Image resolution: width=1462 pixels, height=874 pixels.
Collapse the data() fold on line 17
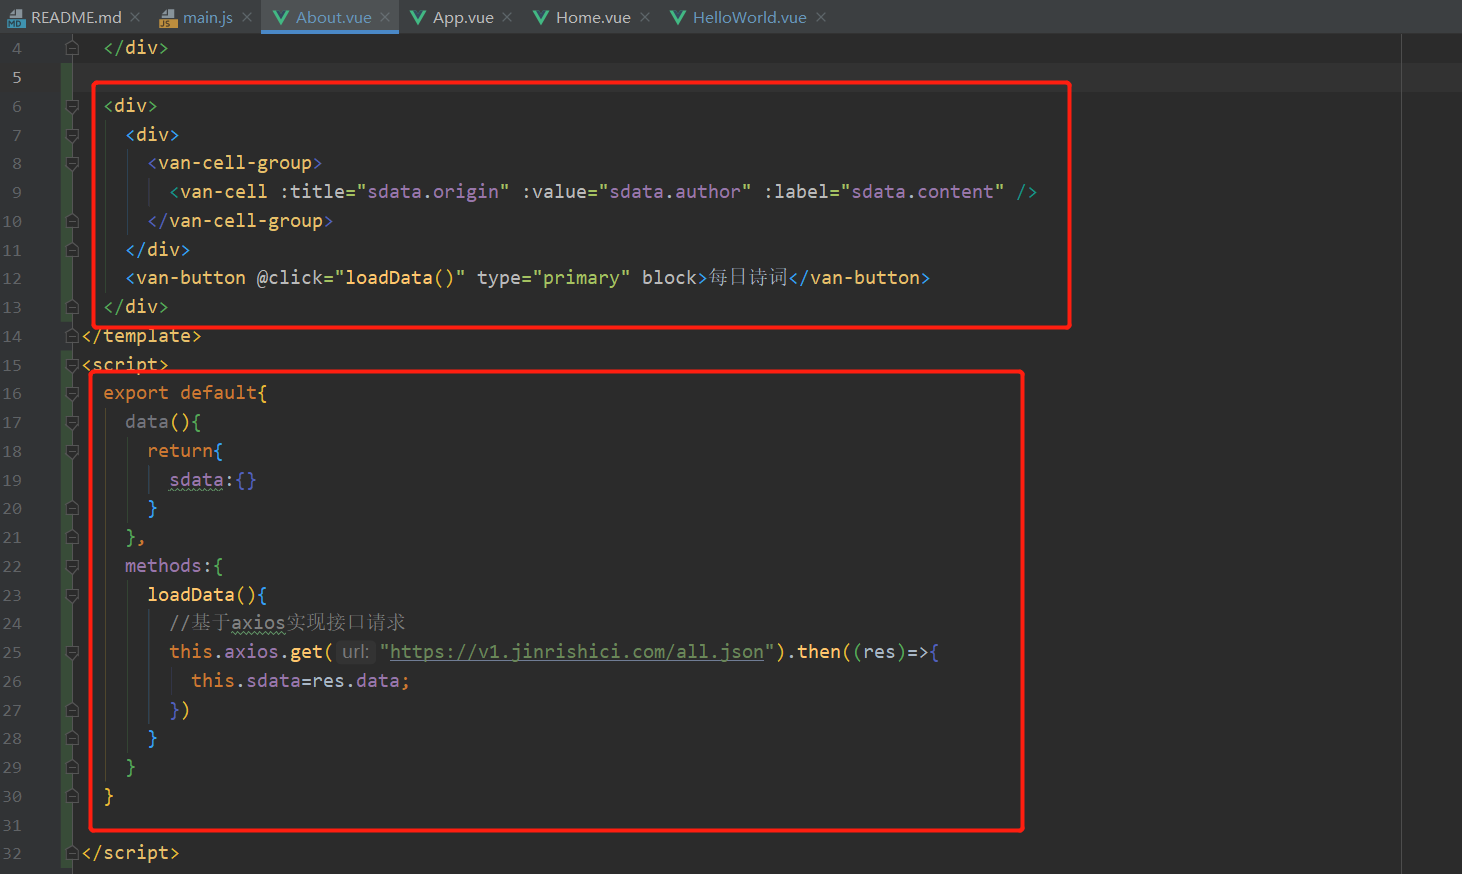tap(72, 423)
